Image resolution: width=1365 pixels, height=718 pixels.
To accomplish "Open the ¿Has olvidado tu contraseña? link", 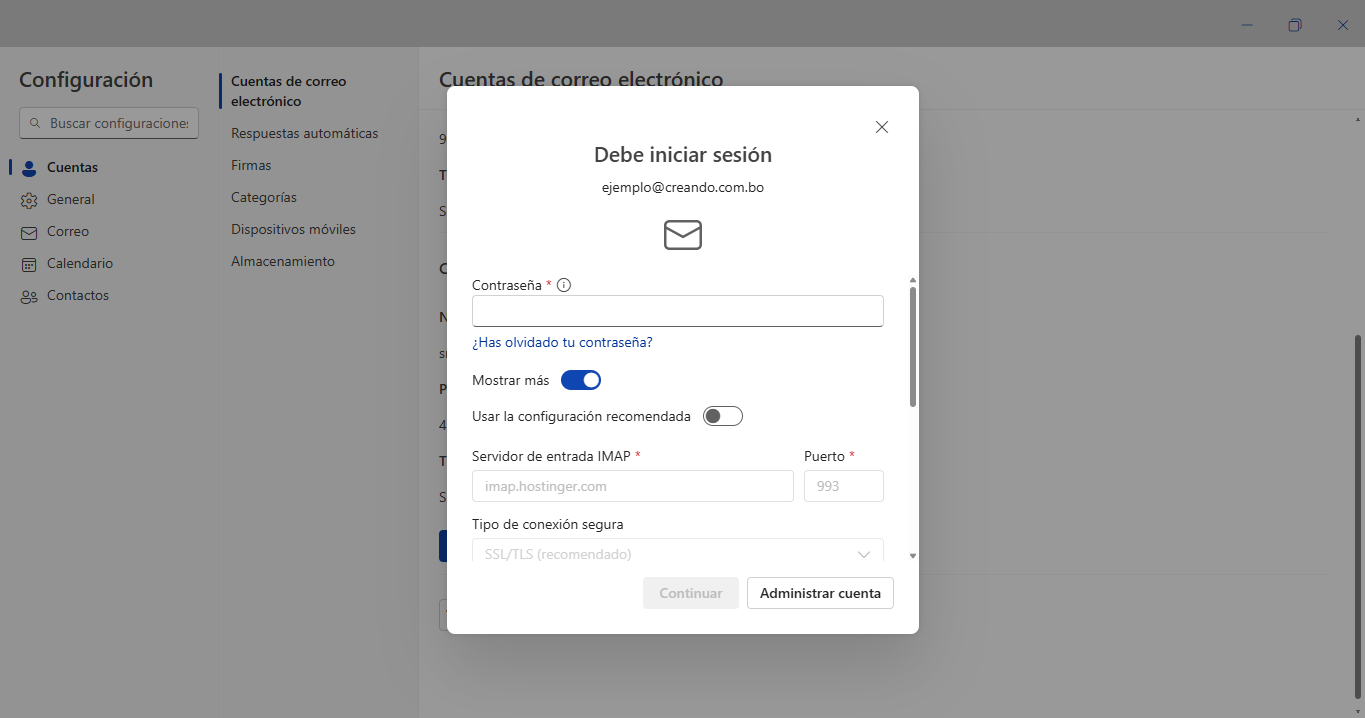I will 562,342.
